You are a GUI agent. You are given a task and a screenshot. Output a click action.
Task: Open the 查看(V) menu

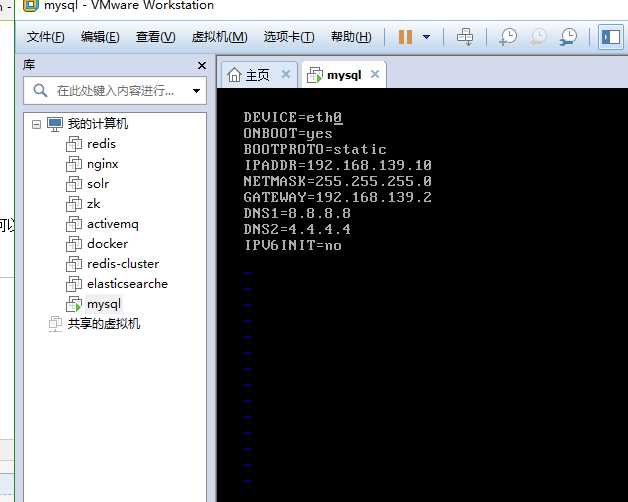pyautogui.click(x=155, y=37)
